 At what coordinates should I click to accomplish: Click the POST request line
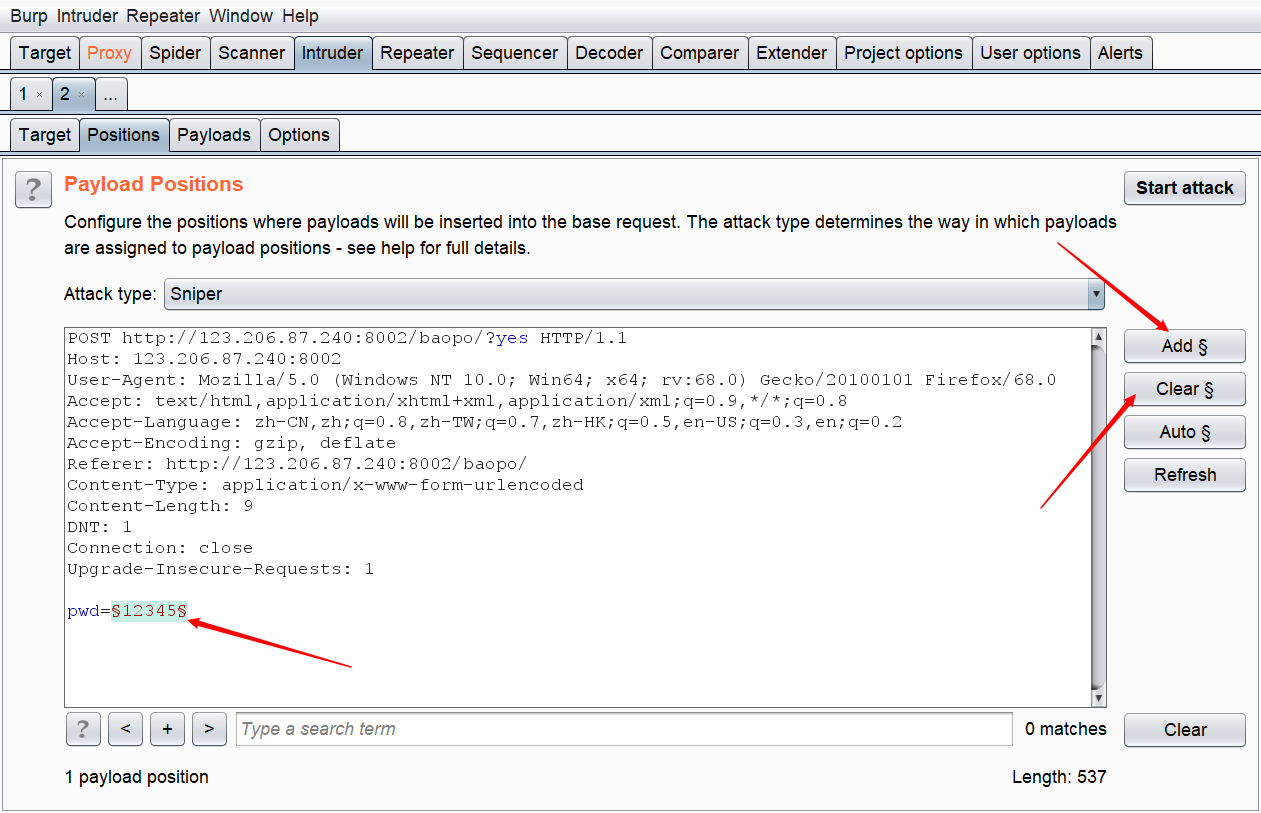[x=347, y=338]
